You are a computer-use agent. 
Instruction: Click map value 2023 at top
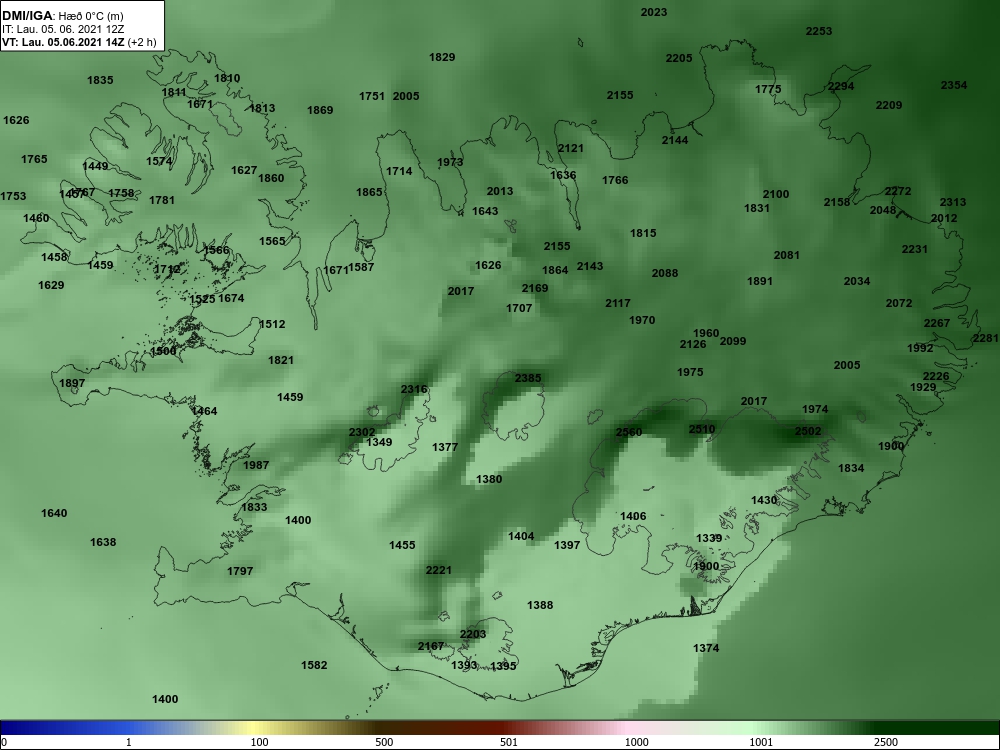pyautogui.click(x=654, y=12)
